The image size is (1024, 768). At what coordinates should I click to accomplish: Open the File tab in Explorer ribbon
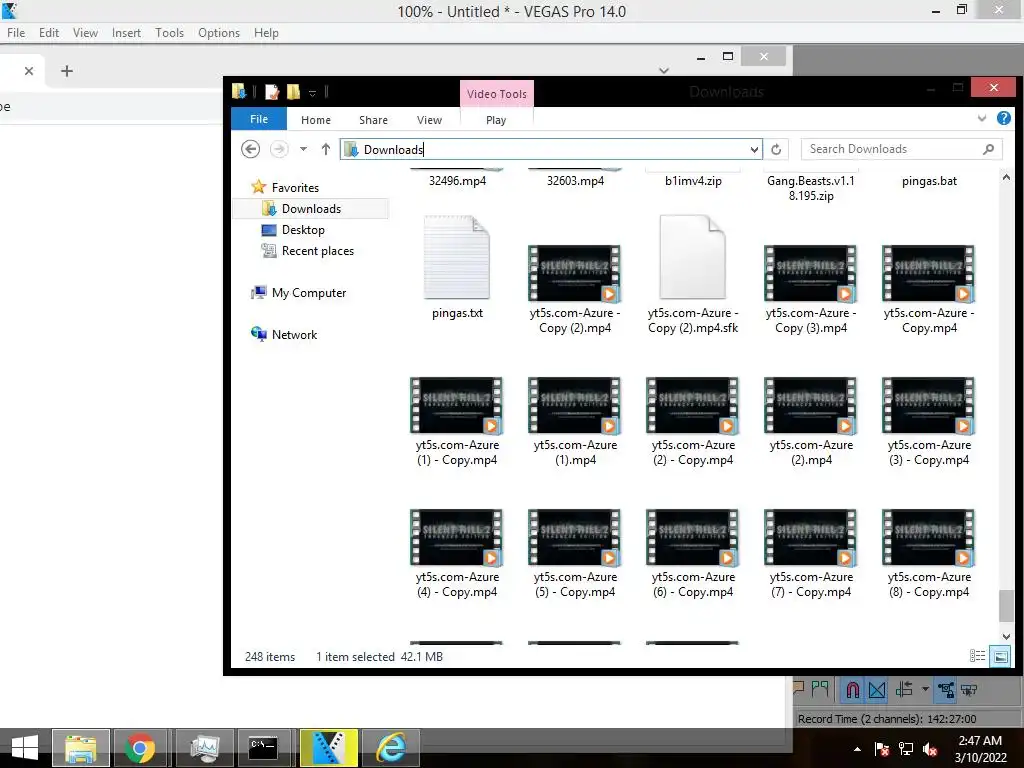(259, 120)
